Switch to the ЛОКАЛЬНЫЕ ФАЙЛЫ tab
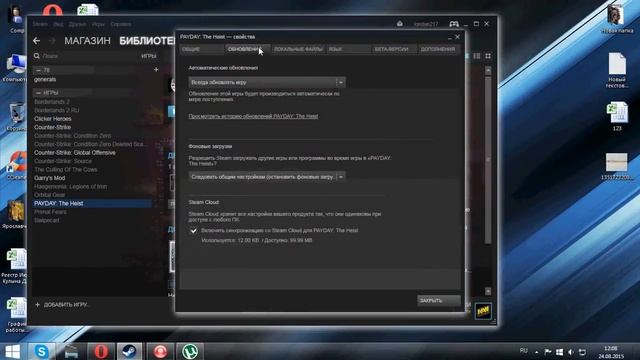 click(298, 49)
